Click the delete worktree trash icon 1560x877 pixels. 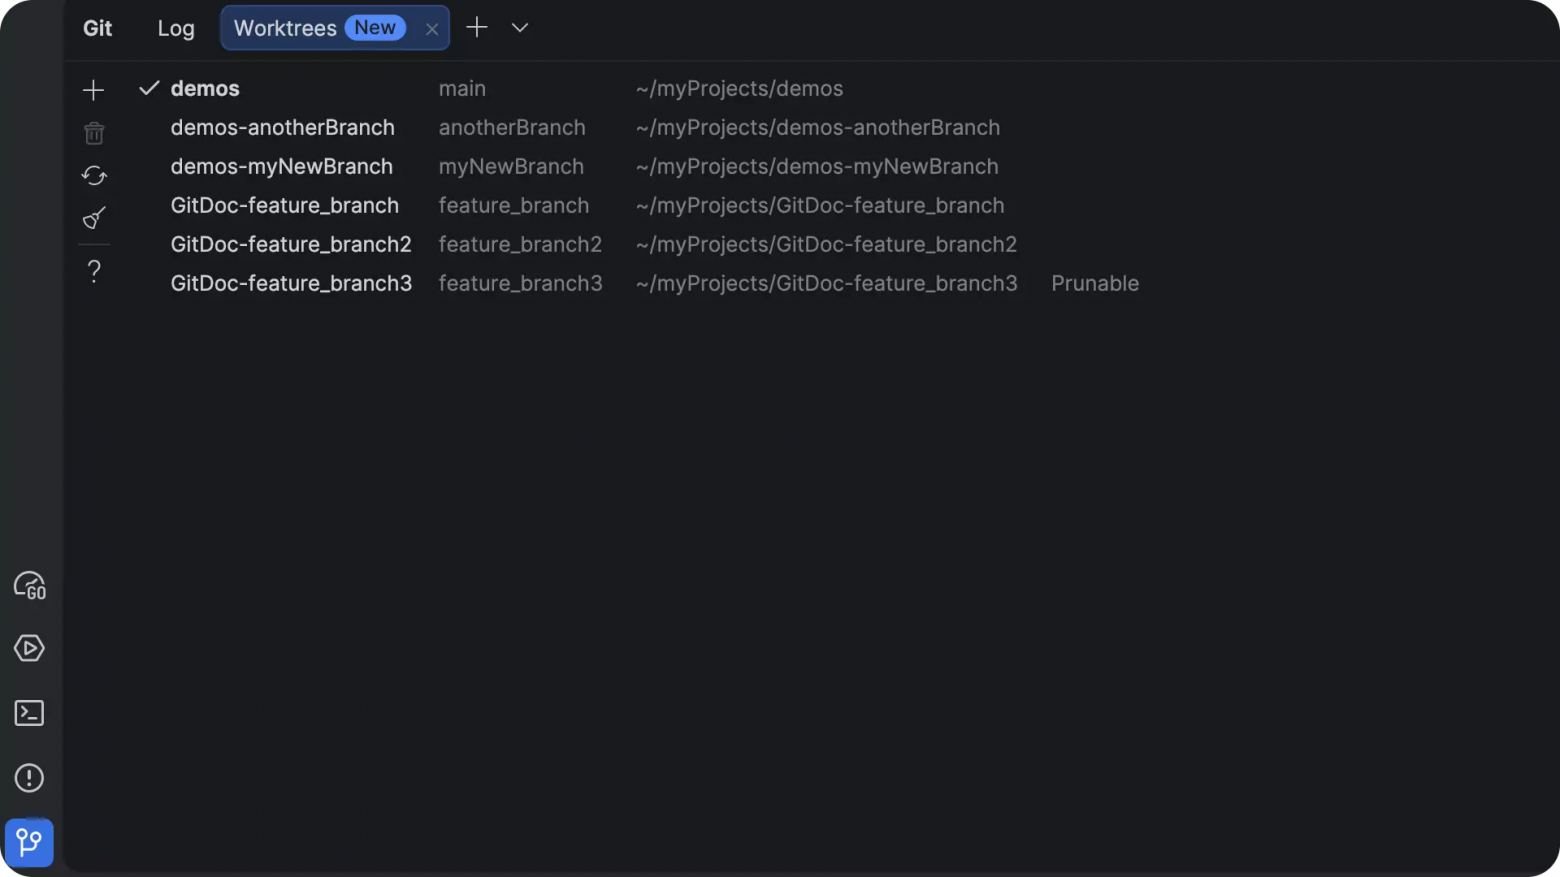(x=94, y=133)
